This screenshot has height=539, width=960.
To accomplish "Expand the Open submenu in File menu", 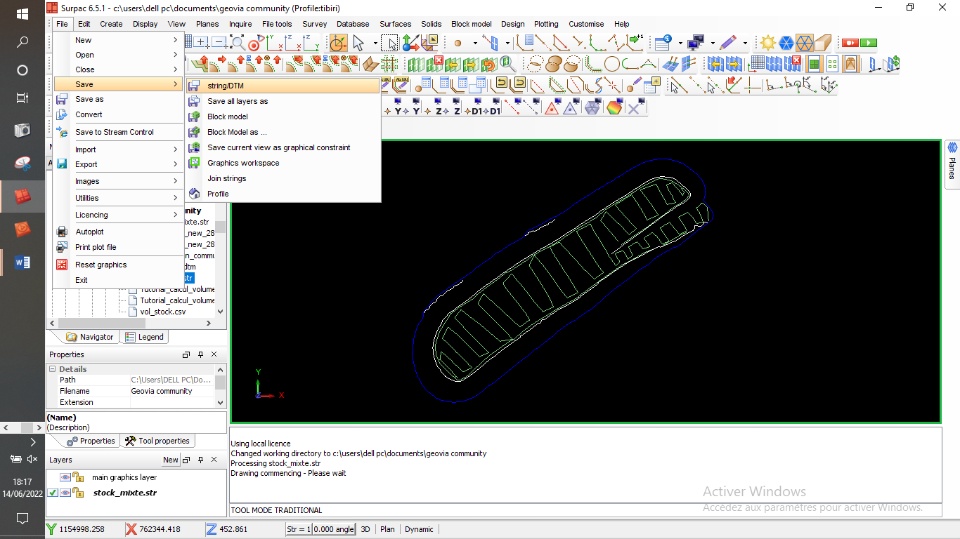I will [119, 55].
